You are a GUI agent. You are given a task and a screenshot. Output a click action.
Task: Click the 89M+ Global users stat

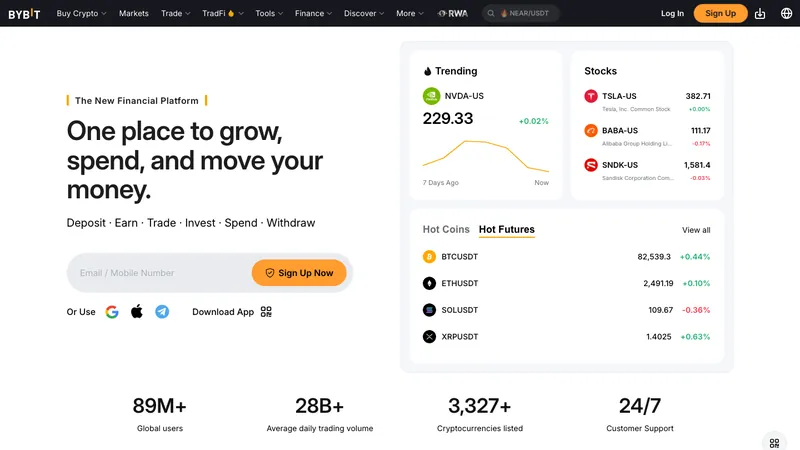(x=160, y=414)
